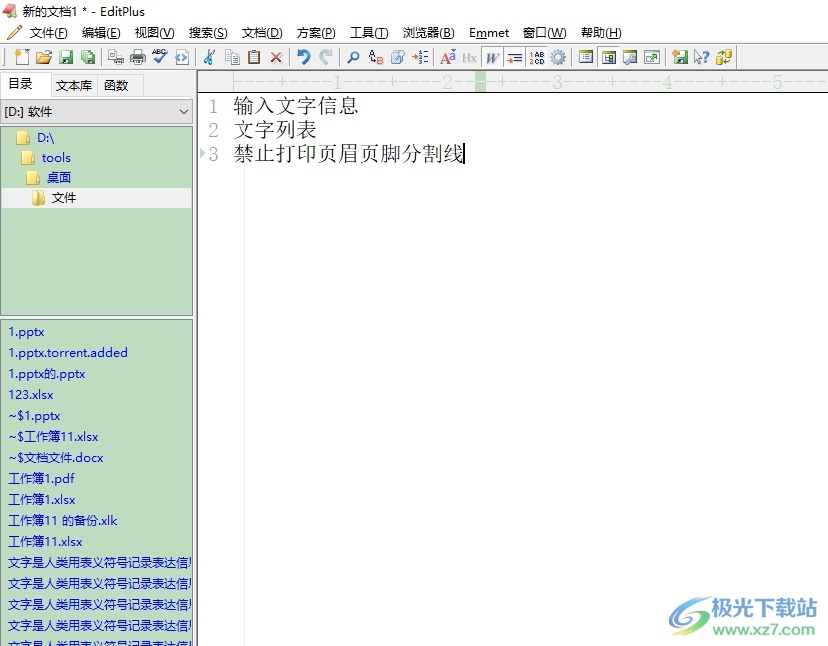Open the 工具(T) menu
The width and height of the screenshot is (828, 646).
(369, 33)
